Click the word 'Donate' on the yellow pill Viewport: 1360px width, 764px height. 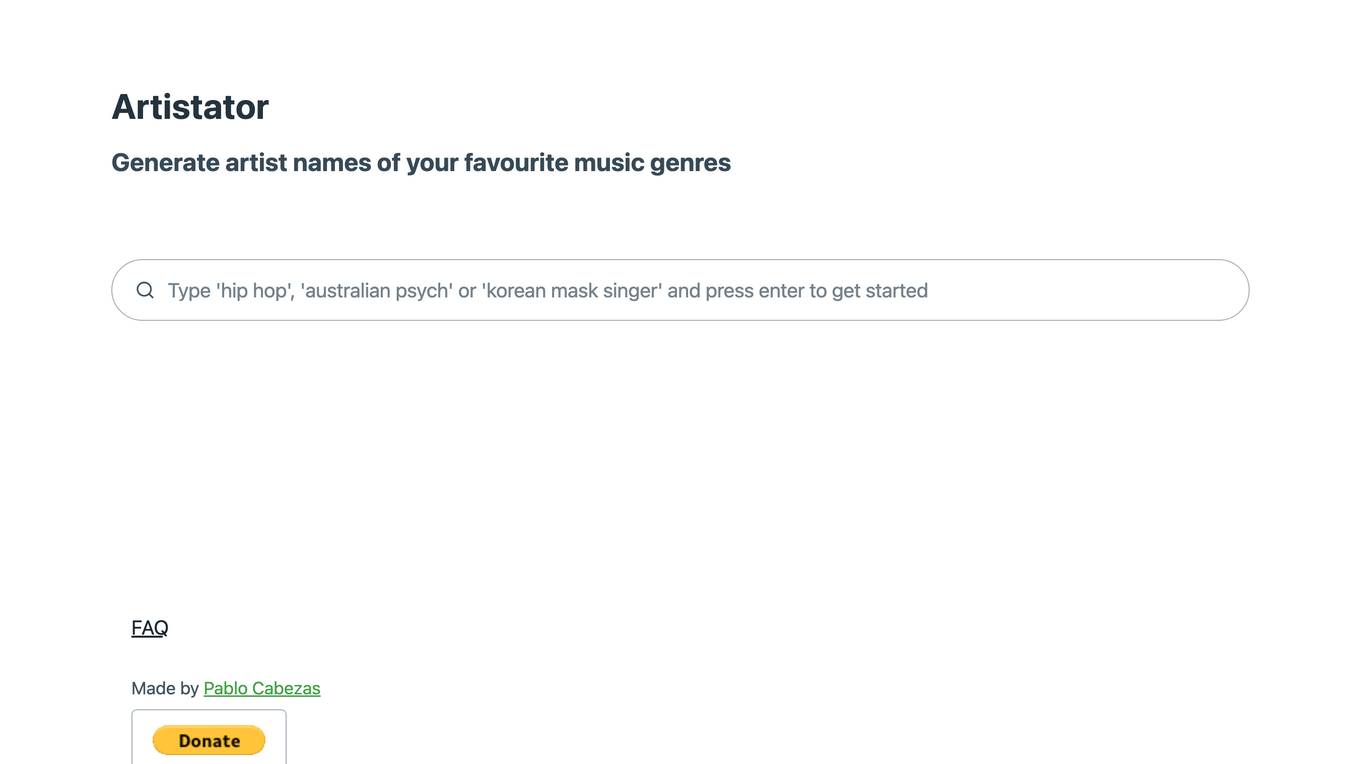[x=209, y=741]
